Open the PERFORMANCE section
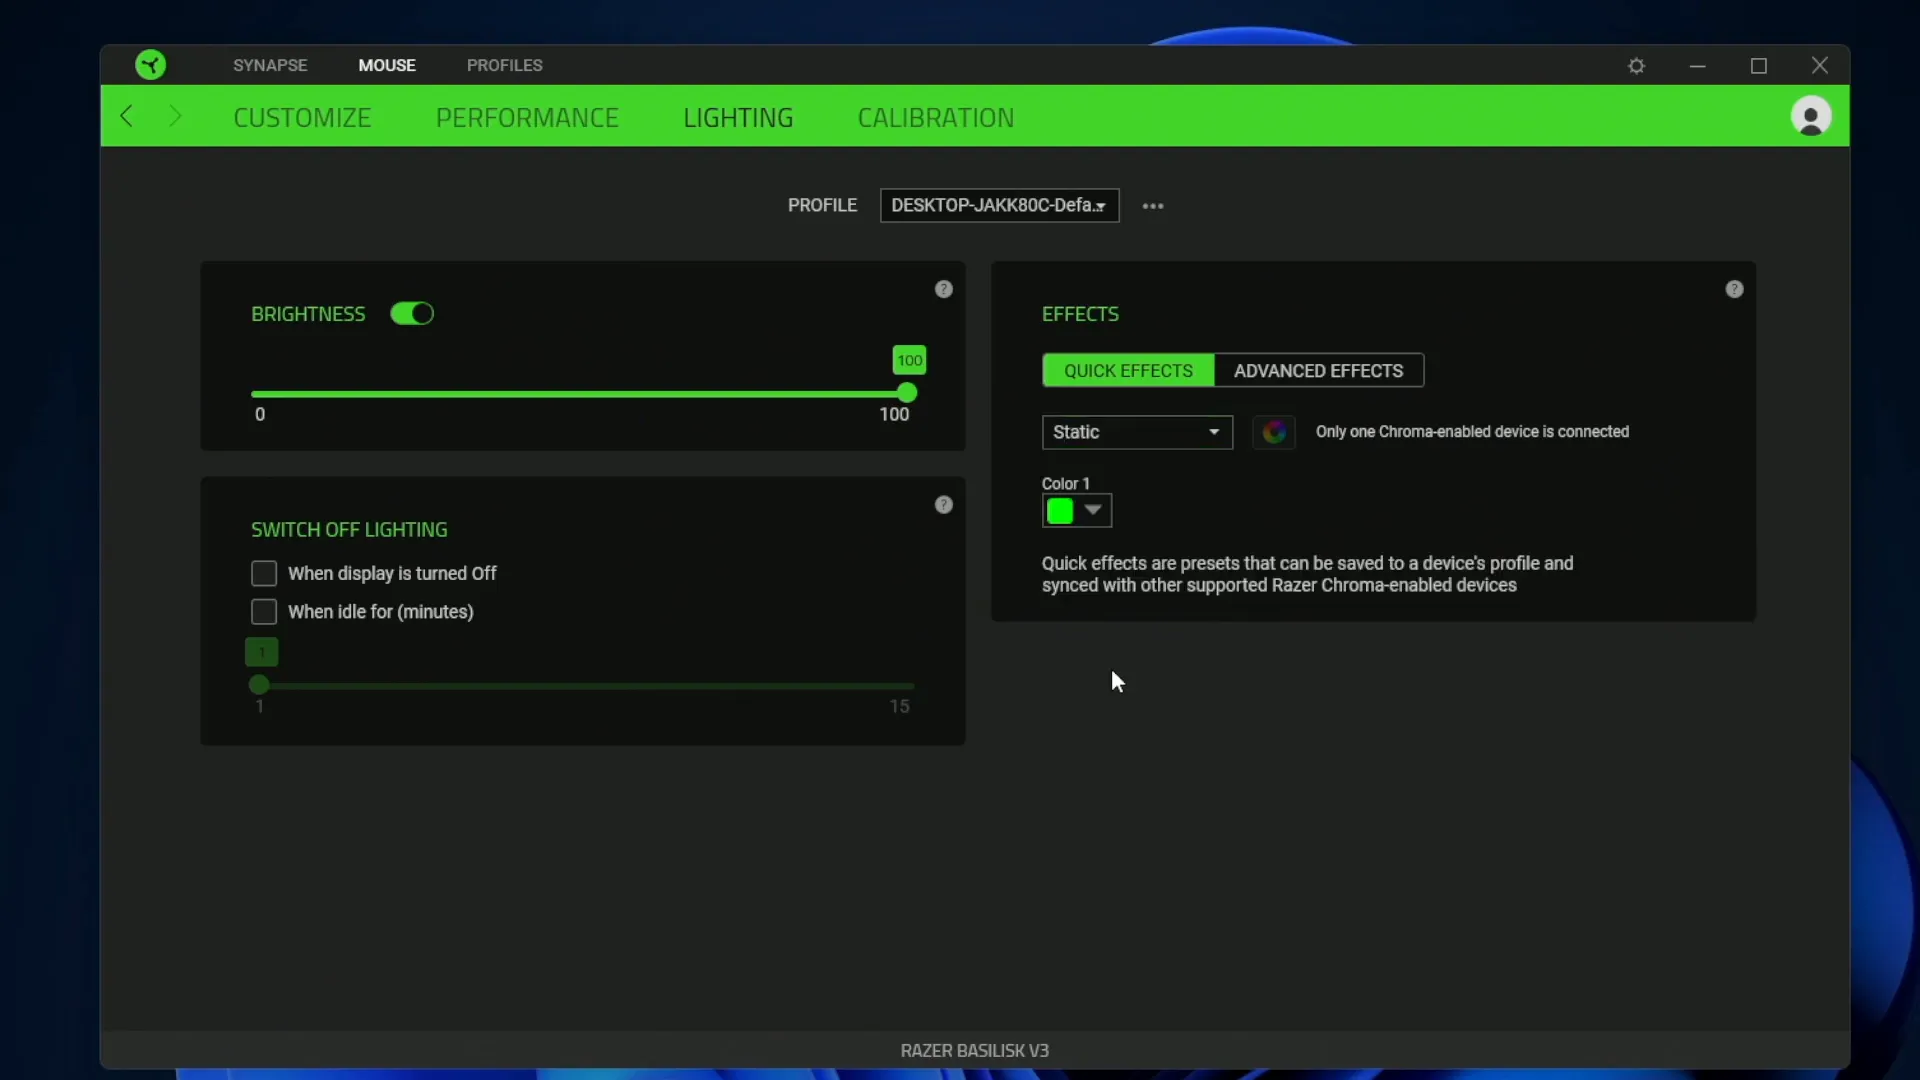 pos(527,118)
